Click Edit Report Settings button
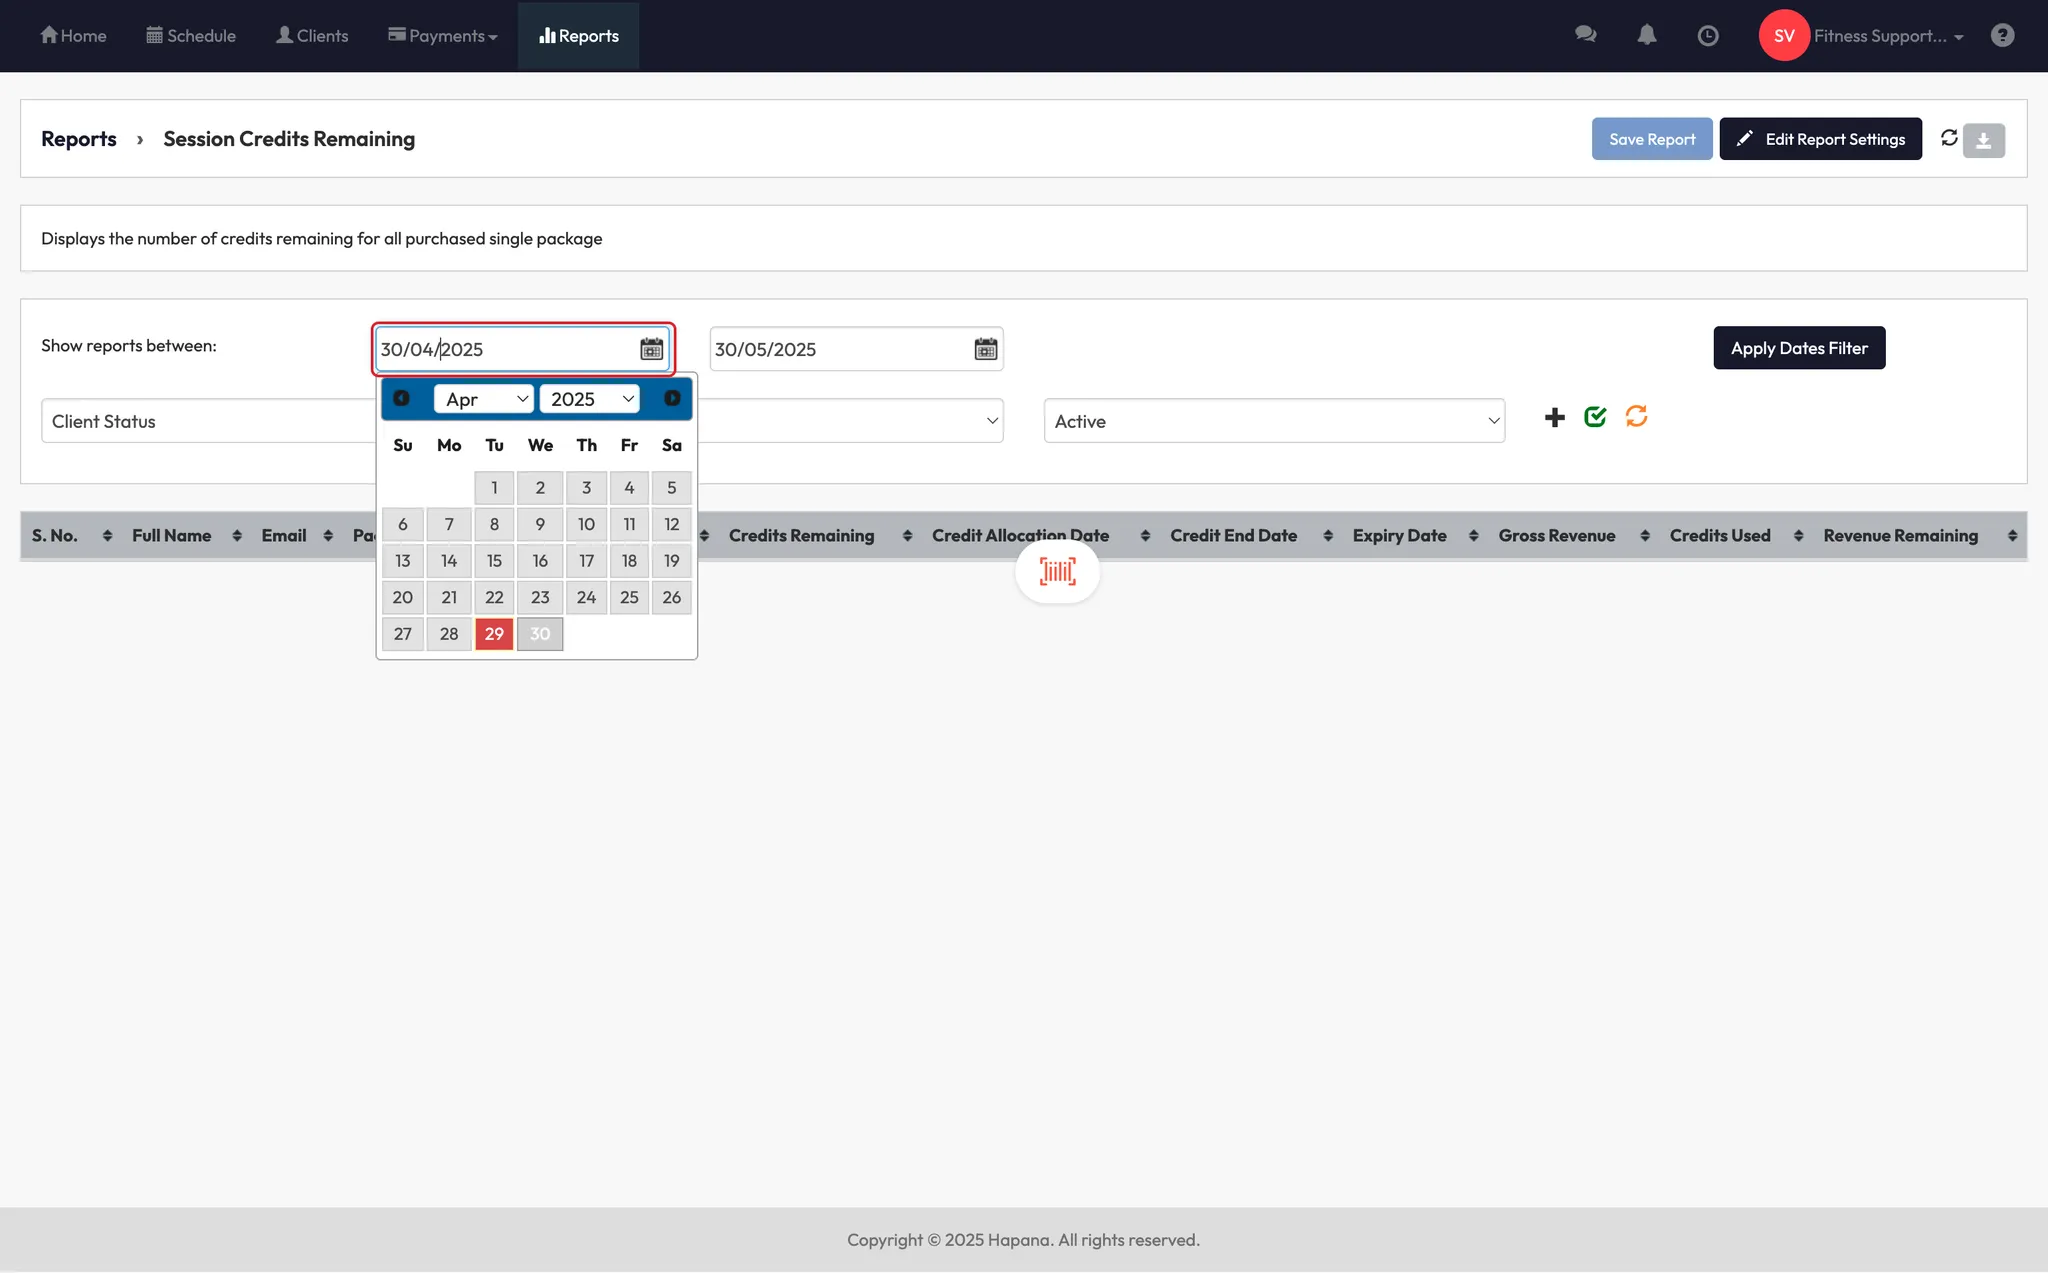The width and height of the screenshot is (2048, 1273). click(x=1820, y=139)
